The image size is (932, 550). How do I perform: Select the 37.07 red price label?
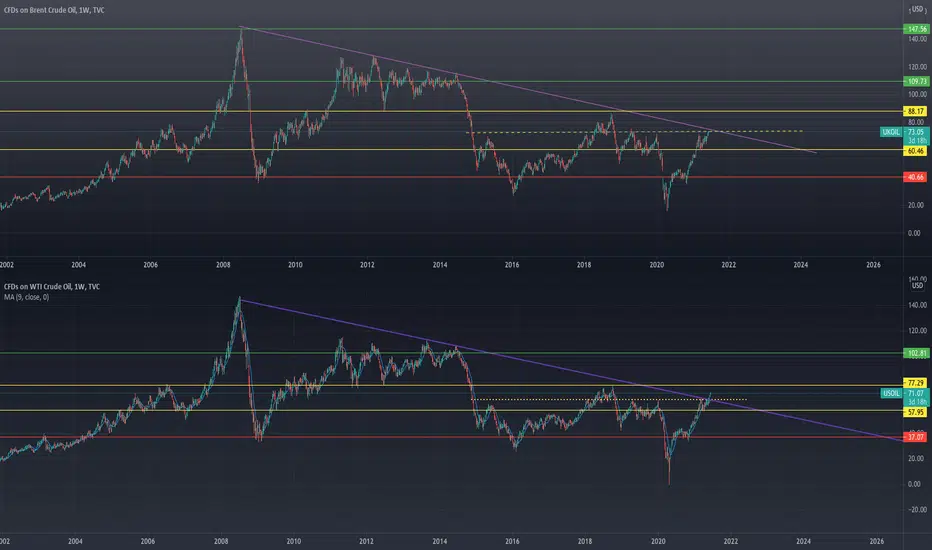(916, 437)
